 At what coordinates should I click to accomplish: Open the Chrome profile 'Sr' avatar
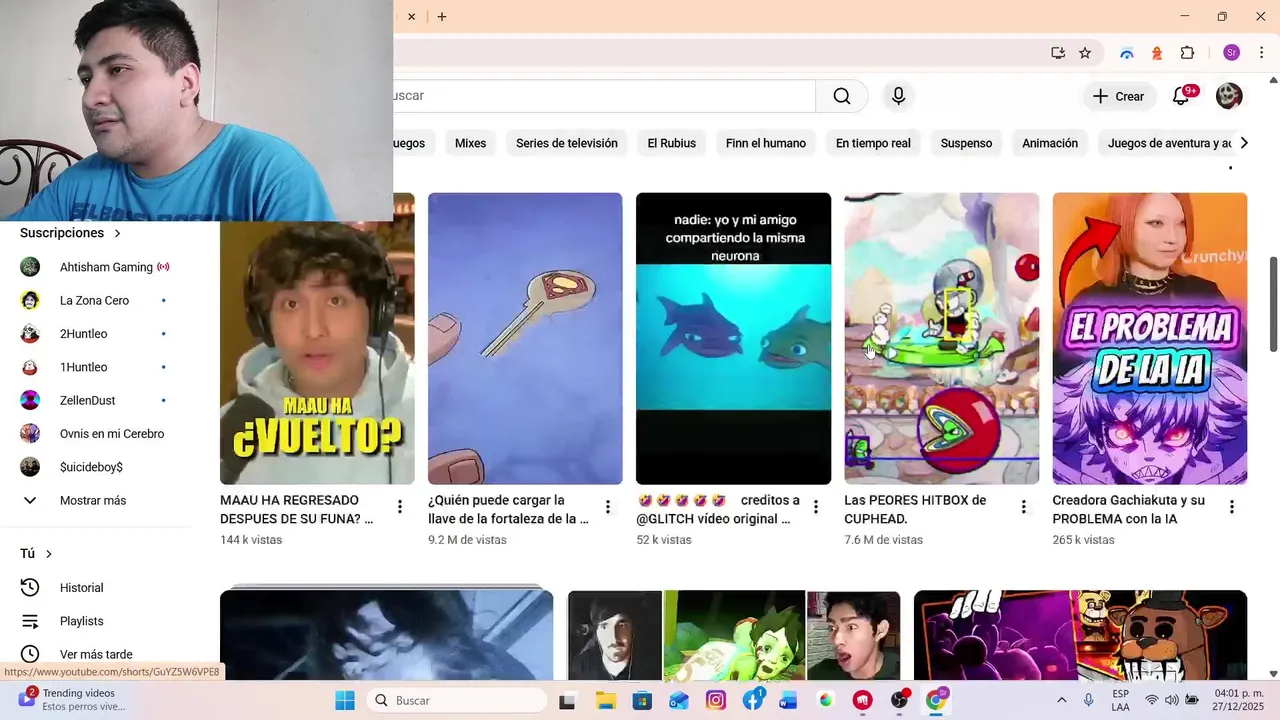pyautogui.click(x=1232, y=53)
